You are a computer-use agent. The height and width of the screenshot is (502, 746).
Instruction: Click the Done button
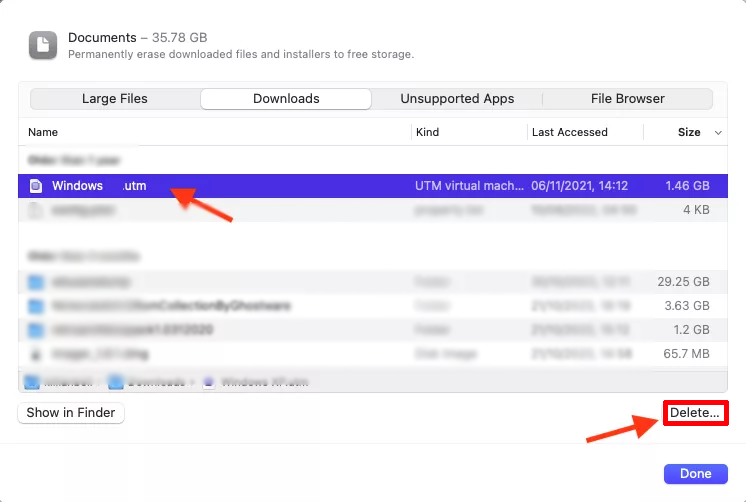pyautogui.click(x=696, y=474)
